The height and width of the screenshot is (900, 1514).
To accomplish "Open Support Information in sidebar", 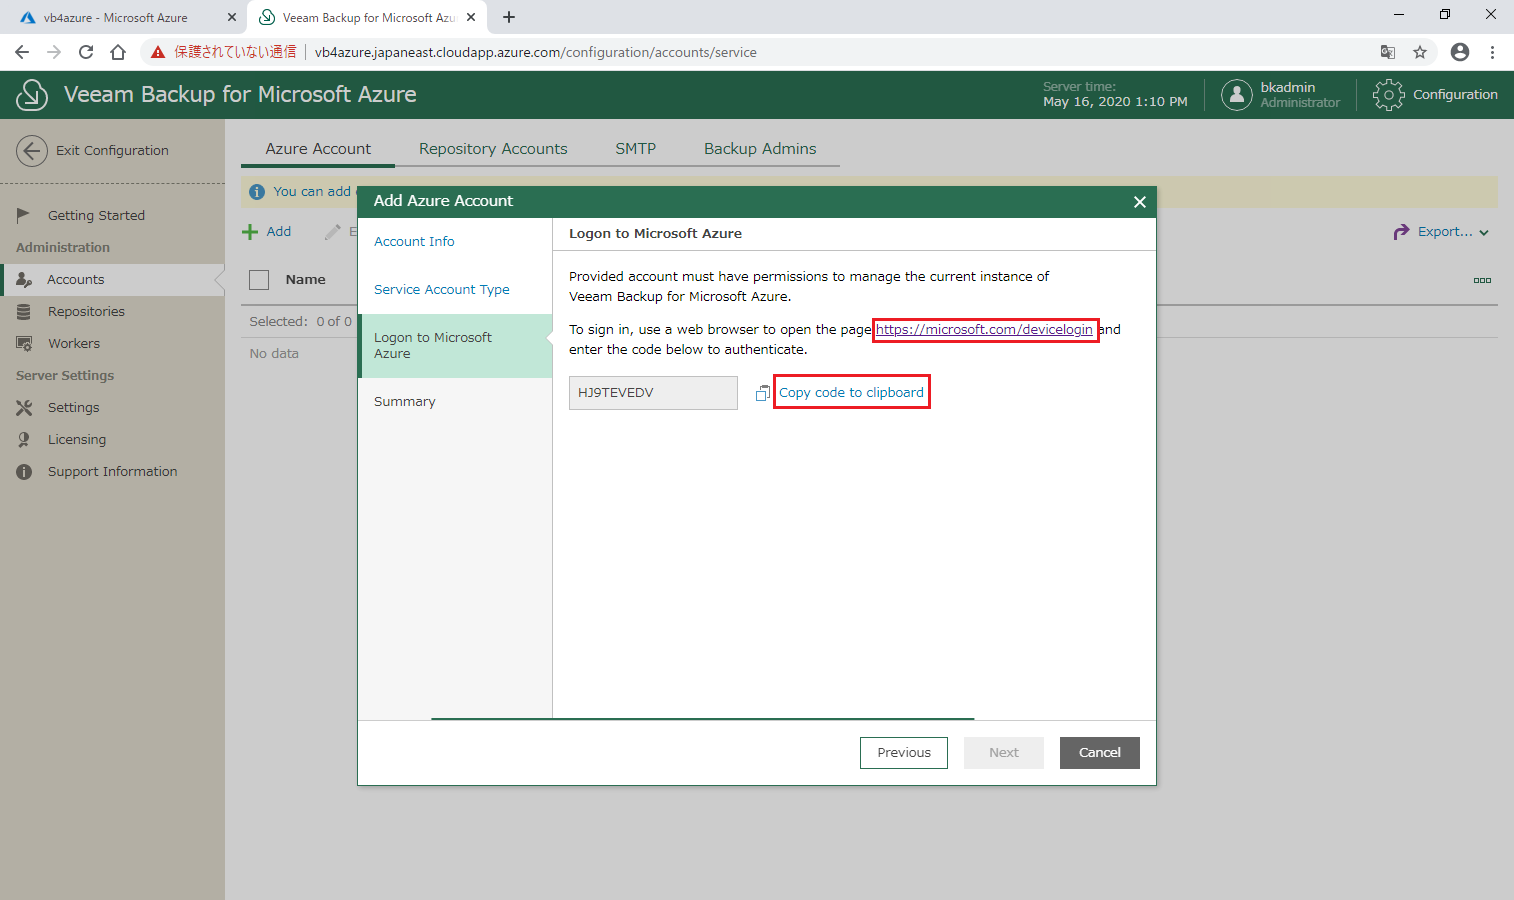I will [x=113, y=472].
